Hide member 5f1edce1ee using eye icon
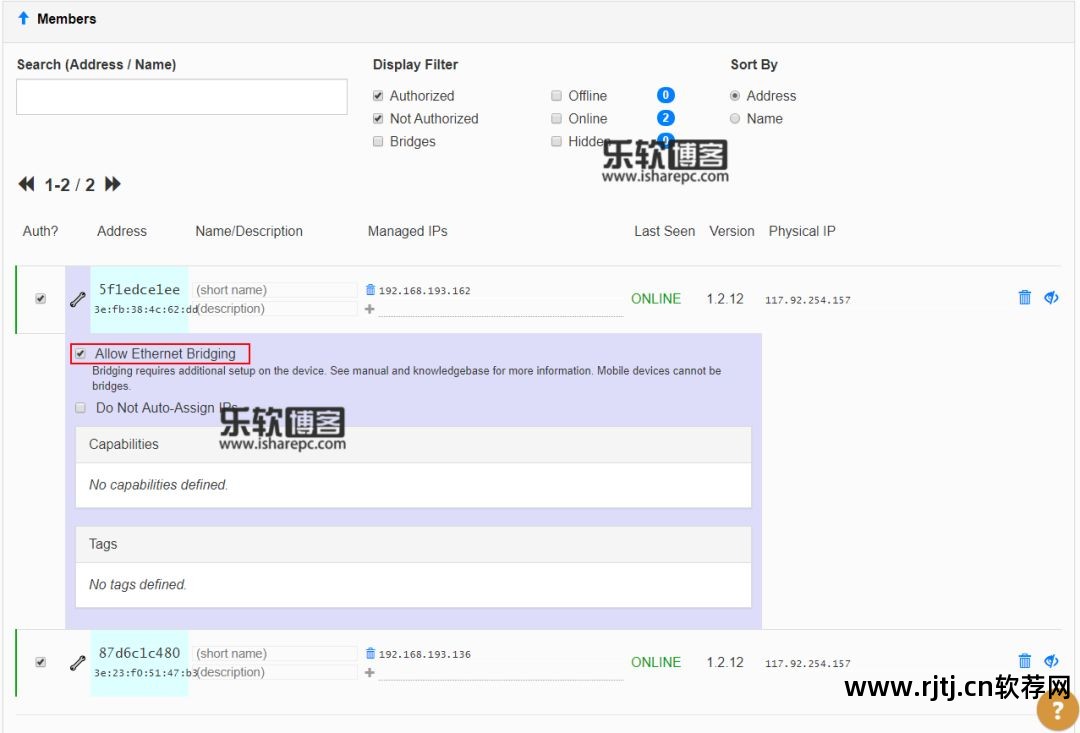Image resolution: width=1080 pixels, height=733 pixels. click(1051, 297)
